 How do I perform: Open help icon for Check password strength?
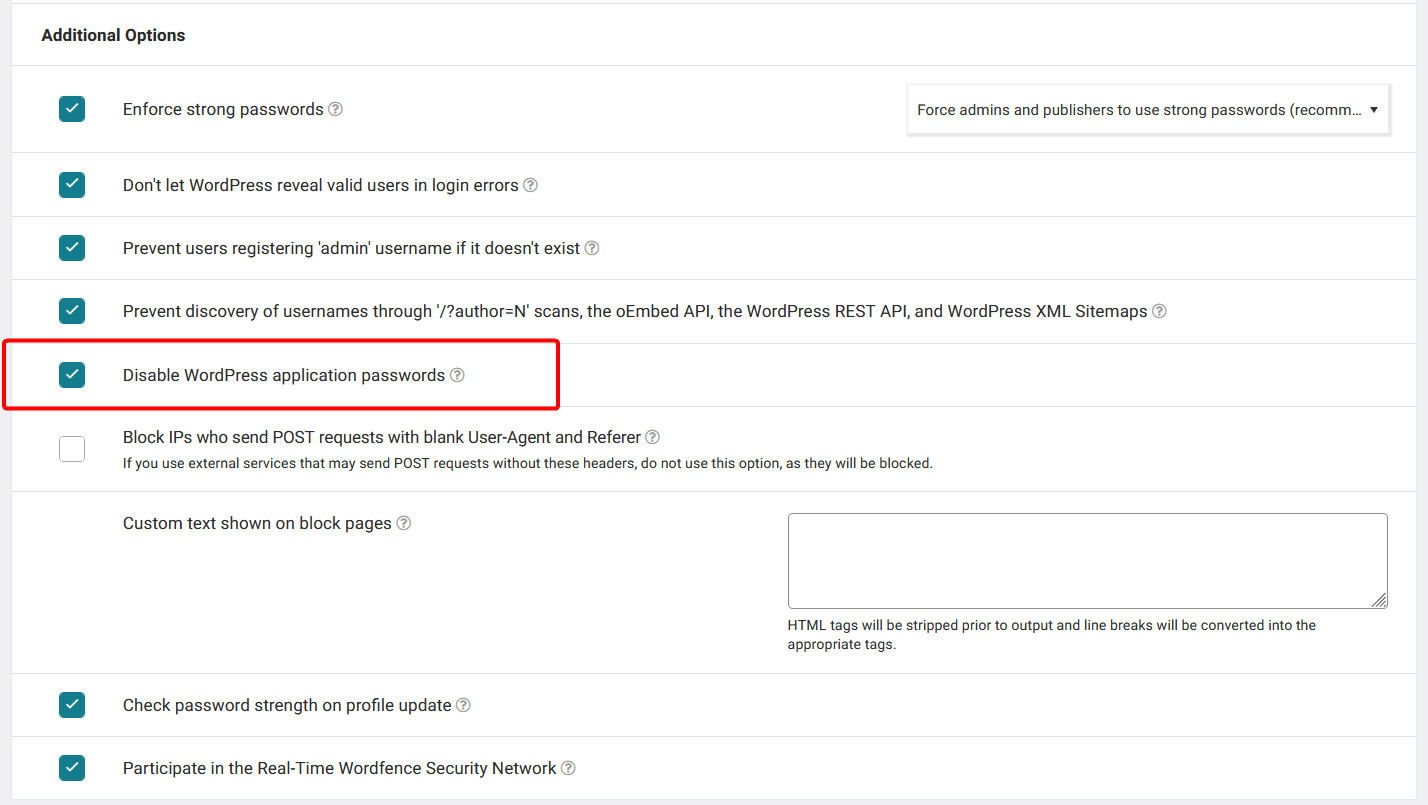[464, 705]
